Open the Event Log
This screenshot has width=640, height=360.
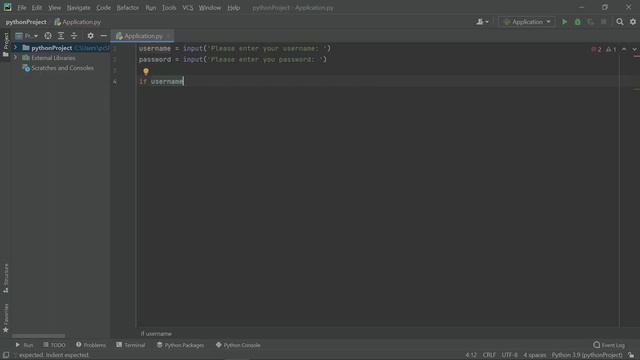click(x=609, y=345)
